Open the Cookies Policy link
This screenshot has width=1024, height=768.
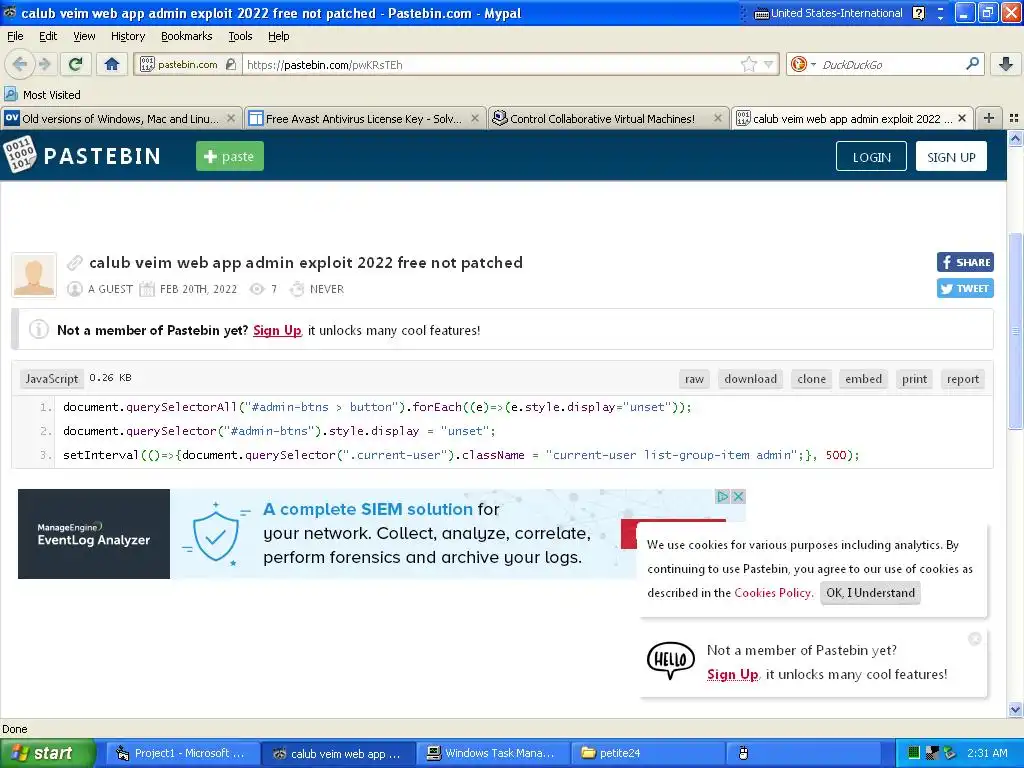coord(773,592)
